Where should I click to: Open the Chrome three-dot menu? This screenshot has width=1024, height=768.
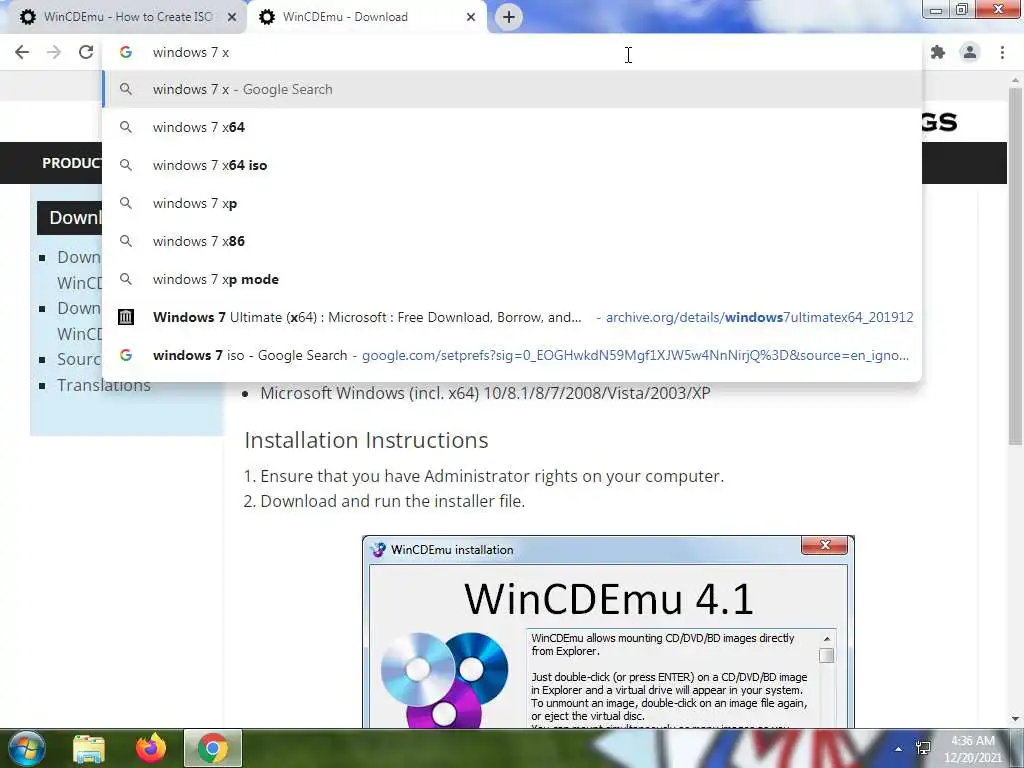click(1002, 52)
